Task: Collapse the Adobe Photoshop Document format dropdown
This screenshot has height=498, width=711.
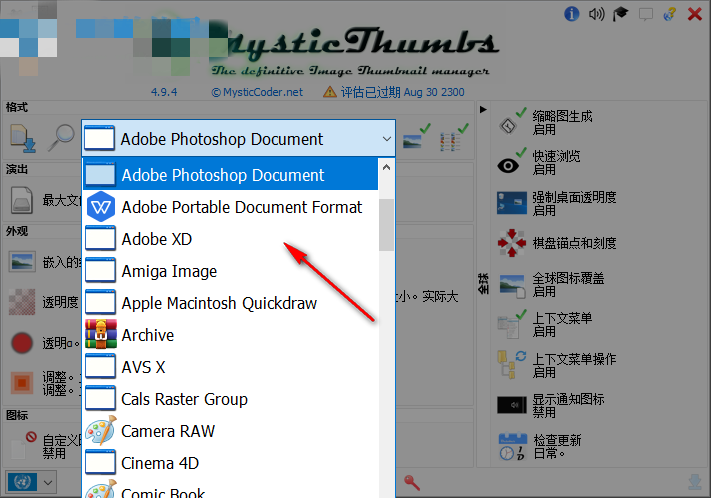Action: point(386,139)
